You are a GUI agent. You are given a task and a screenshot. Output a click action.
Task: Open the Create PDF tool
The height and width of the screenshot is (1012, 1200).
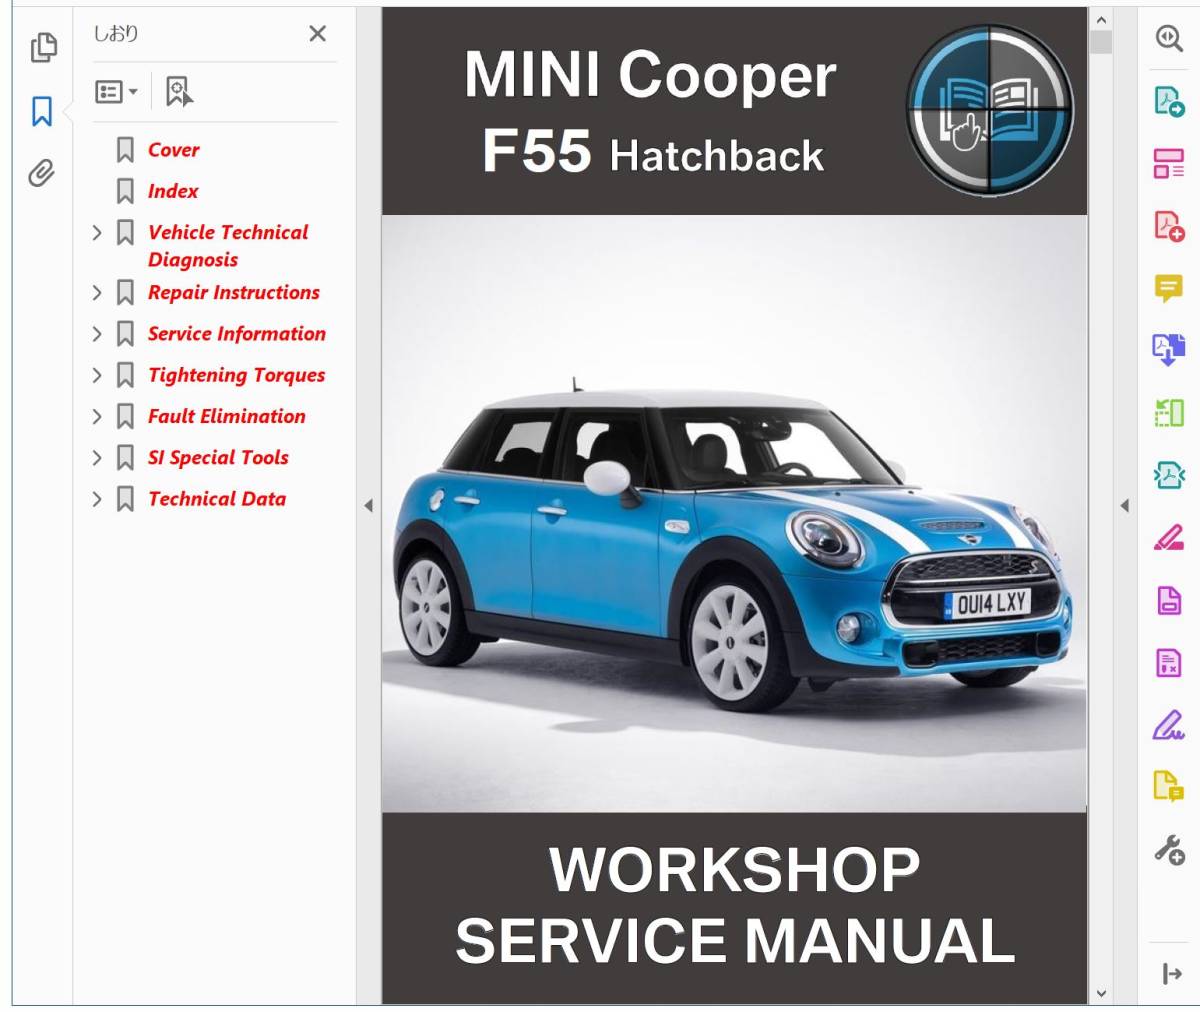coord(1169,226)
